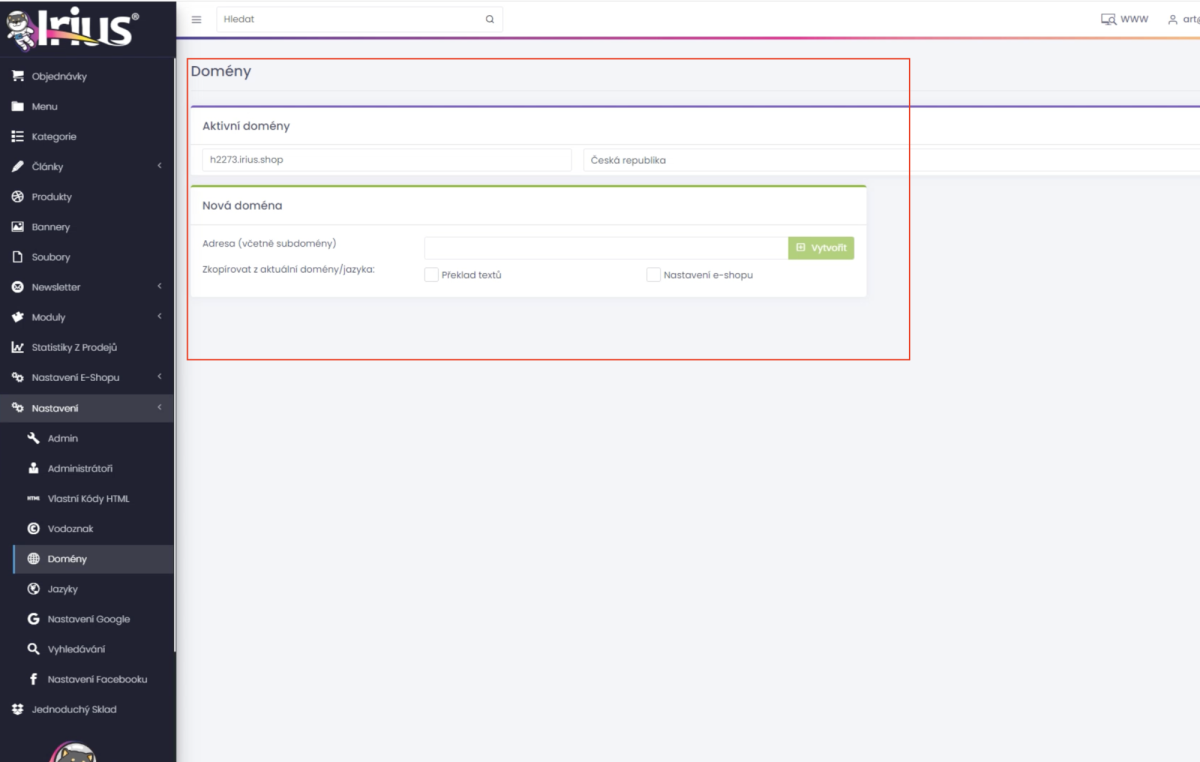This screenshot has height=762, width=1200.
Task: Click the Jednoduchý Sklad dropbox icon
Action: [x=17, y=709]
